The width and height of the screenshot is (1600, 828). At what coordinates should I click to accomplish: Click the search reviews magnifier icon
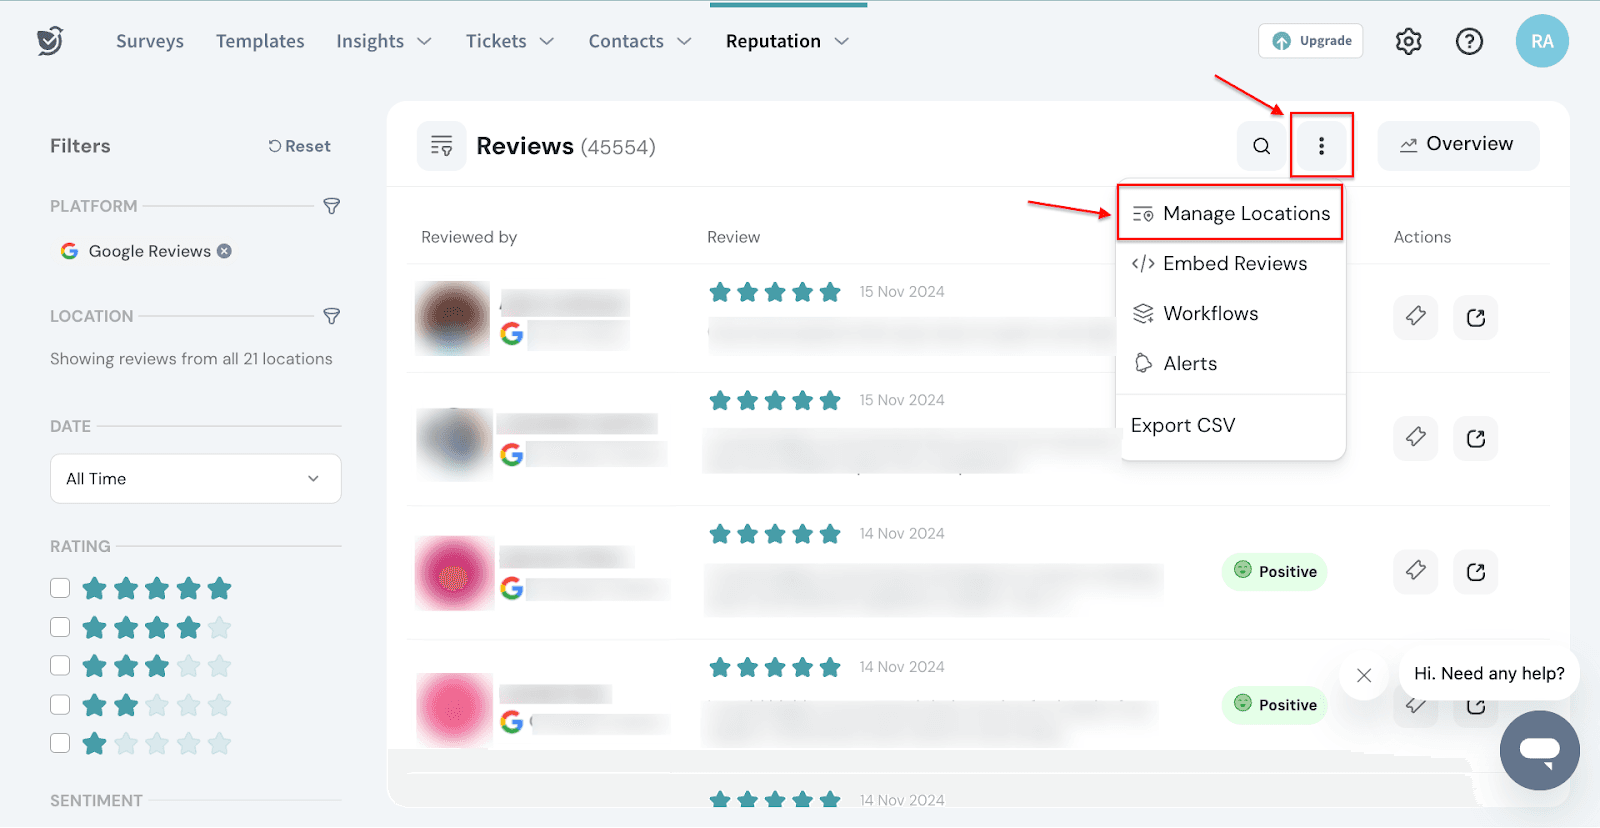(x=1261, y=146)
